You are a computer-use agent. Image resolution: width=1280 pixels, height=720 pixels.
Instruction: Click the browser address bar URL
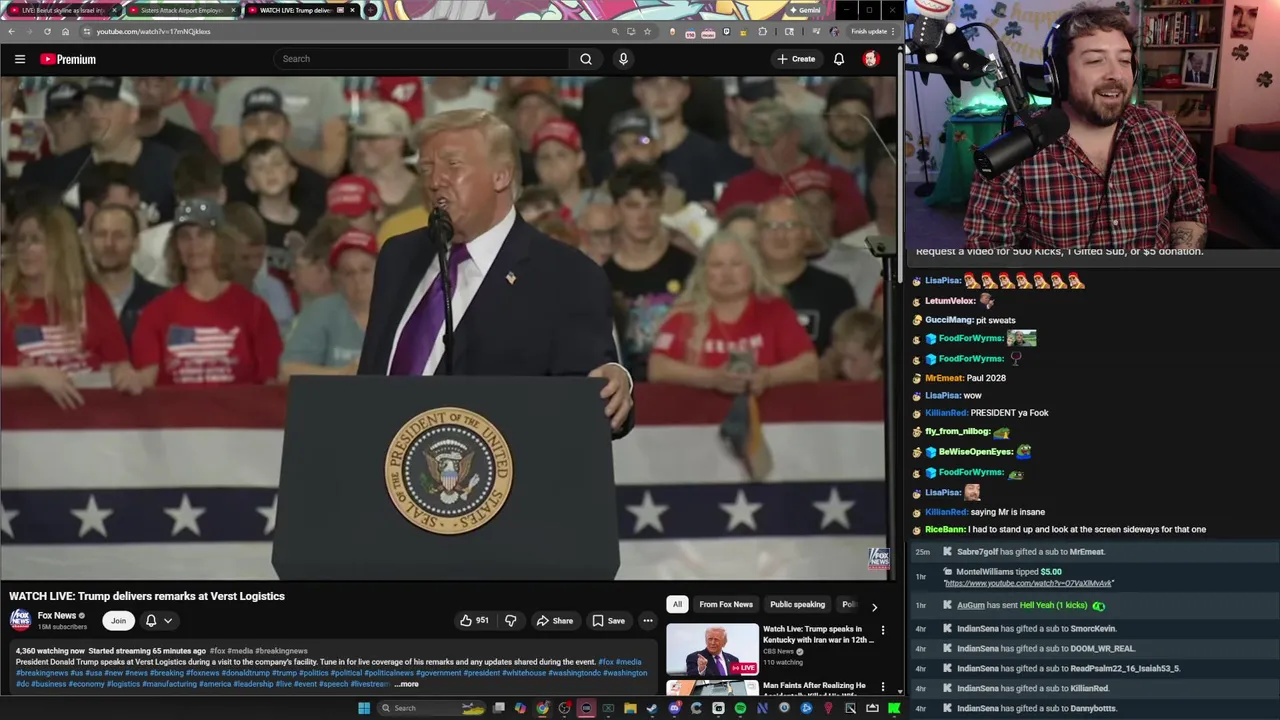[153, 31]
